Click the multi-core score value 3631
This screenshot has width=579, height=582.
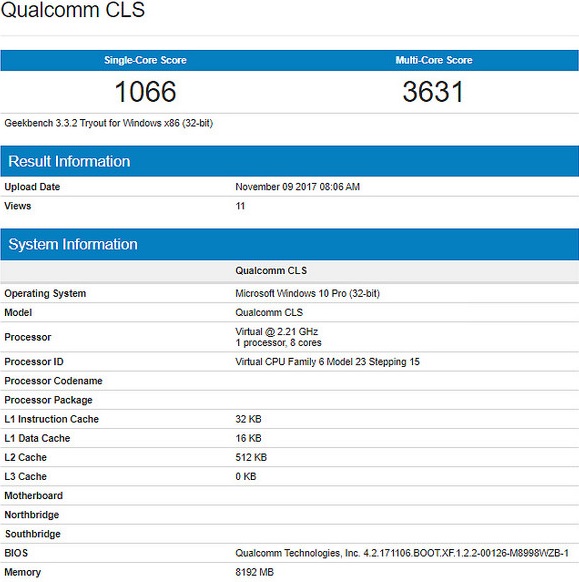click(433, 92)
